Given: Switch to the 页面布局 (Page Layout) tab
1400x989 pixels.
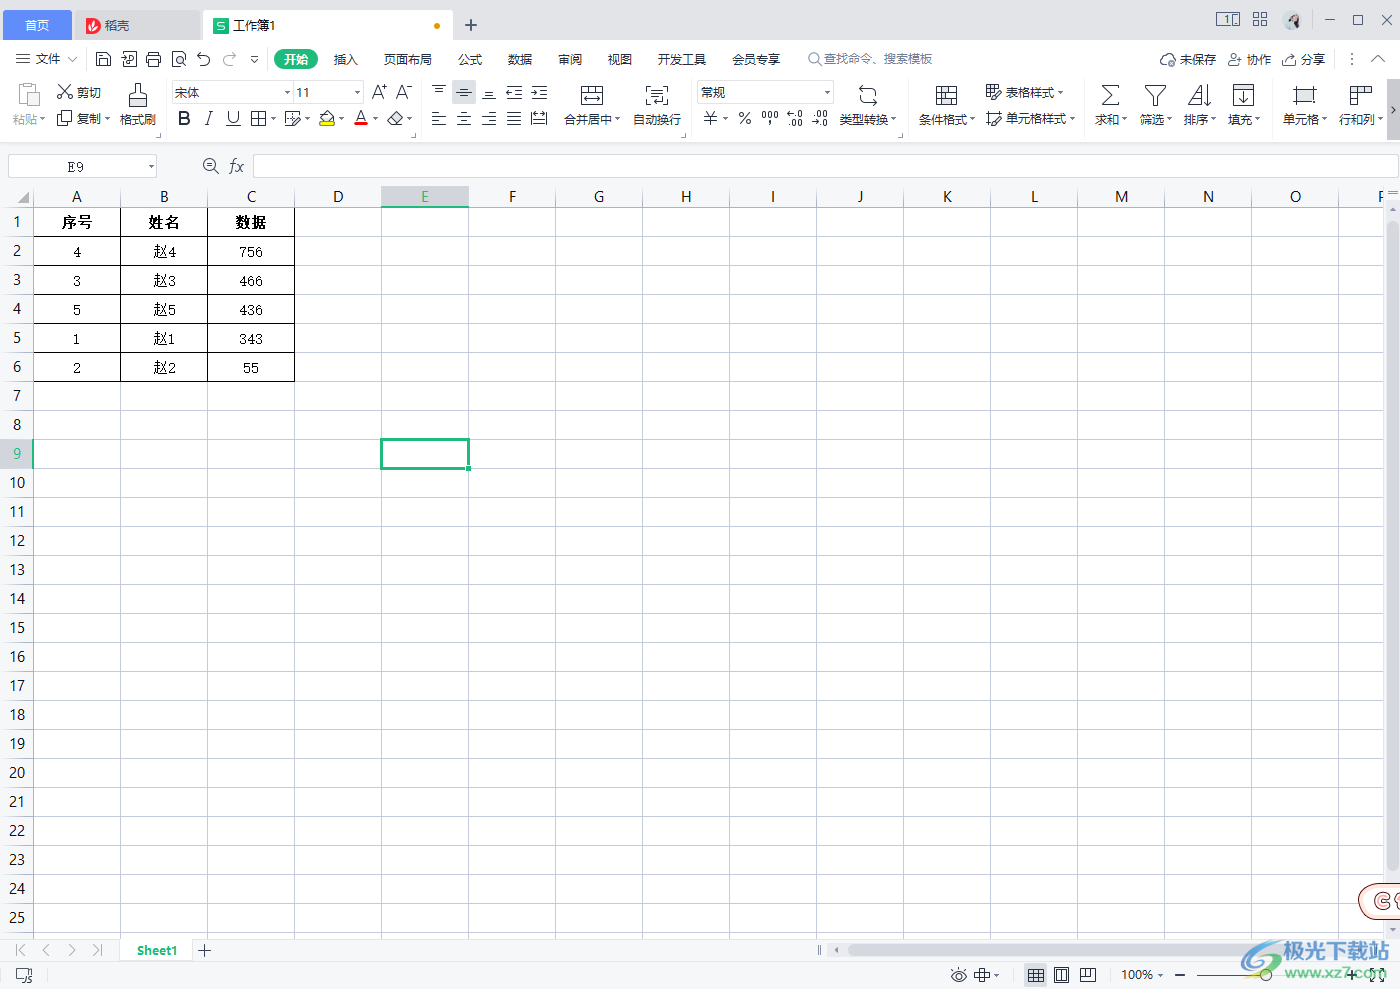Looking at the screenshot, I should click(408, 60).
